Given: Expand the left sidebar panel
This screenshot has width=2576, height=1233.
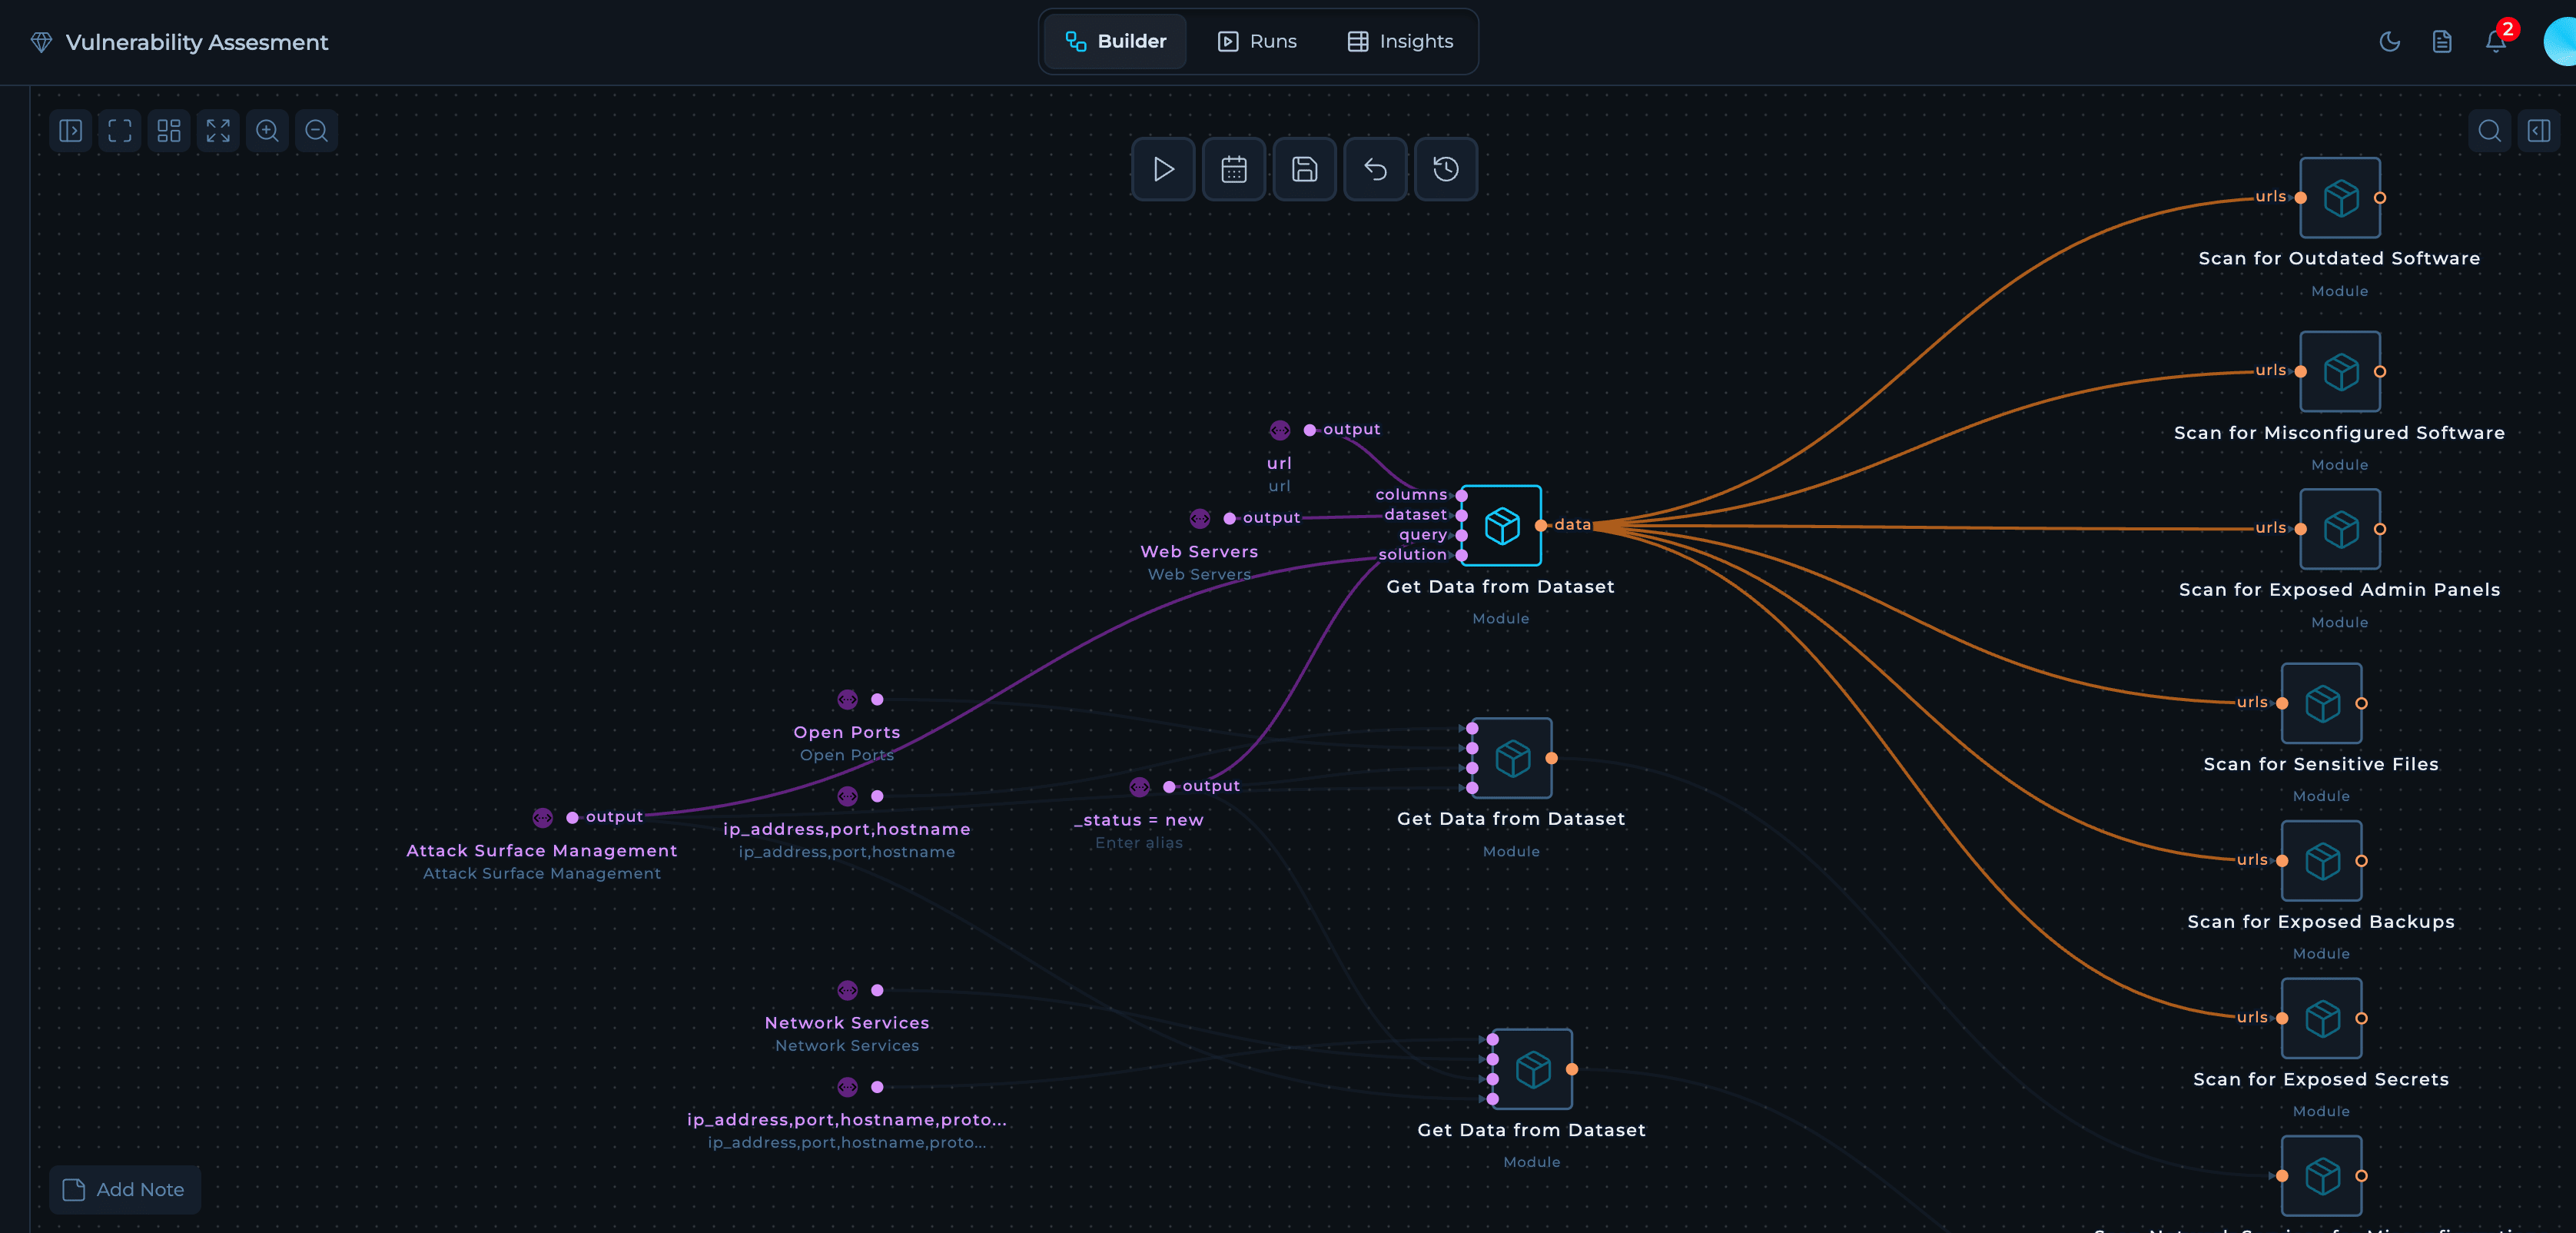Looking at the screenshot, I should click(71, 131).
